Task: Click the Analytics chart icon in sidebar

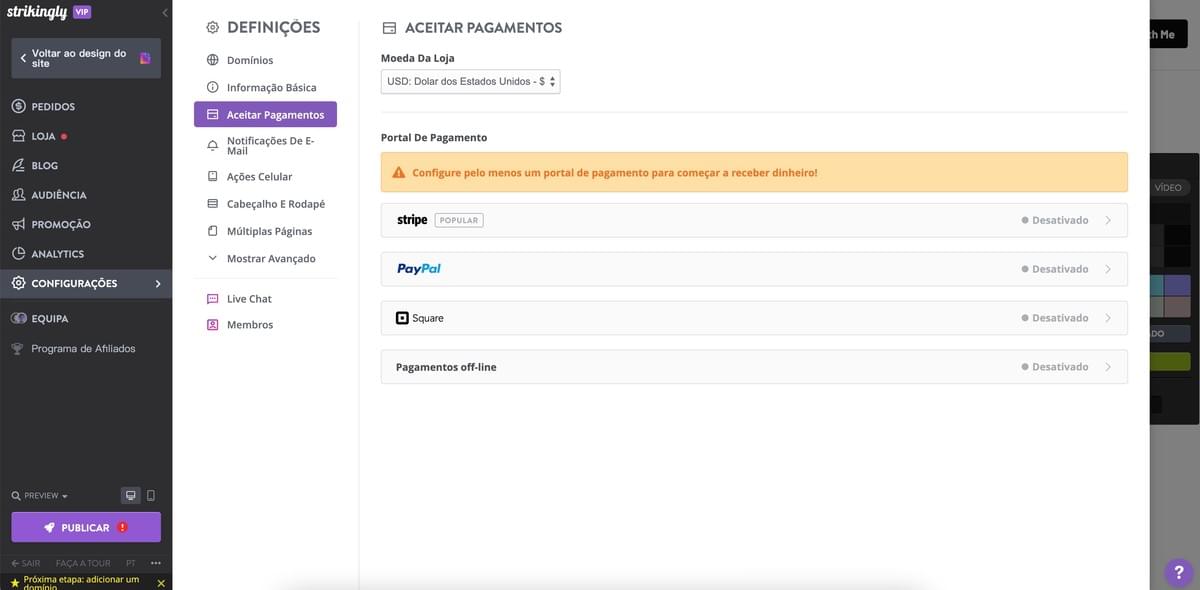Action: [18, 254]
